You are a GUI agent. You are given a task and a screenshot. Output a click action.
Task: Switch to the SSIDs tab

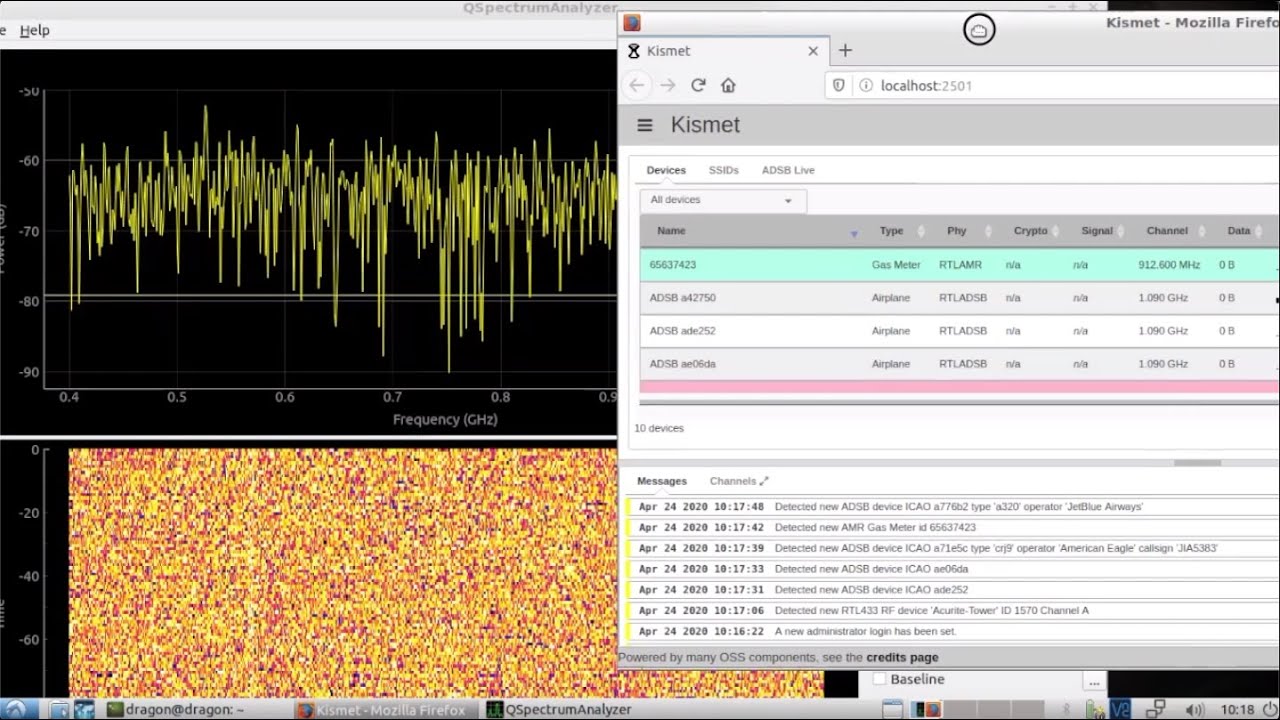723,170
